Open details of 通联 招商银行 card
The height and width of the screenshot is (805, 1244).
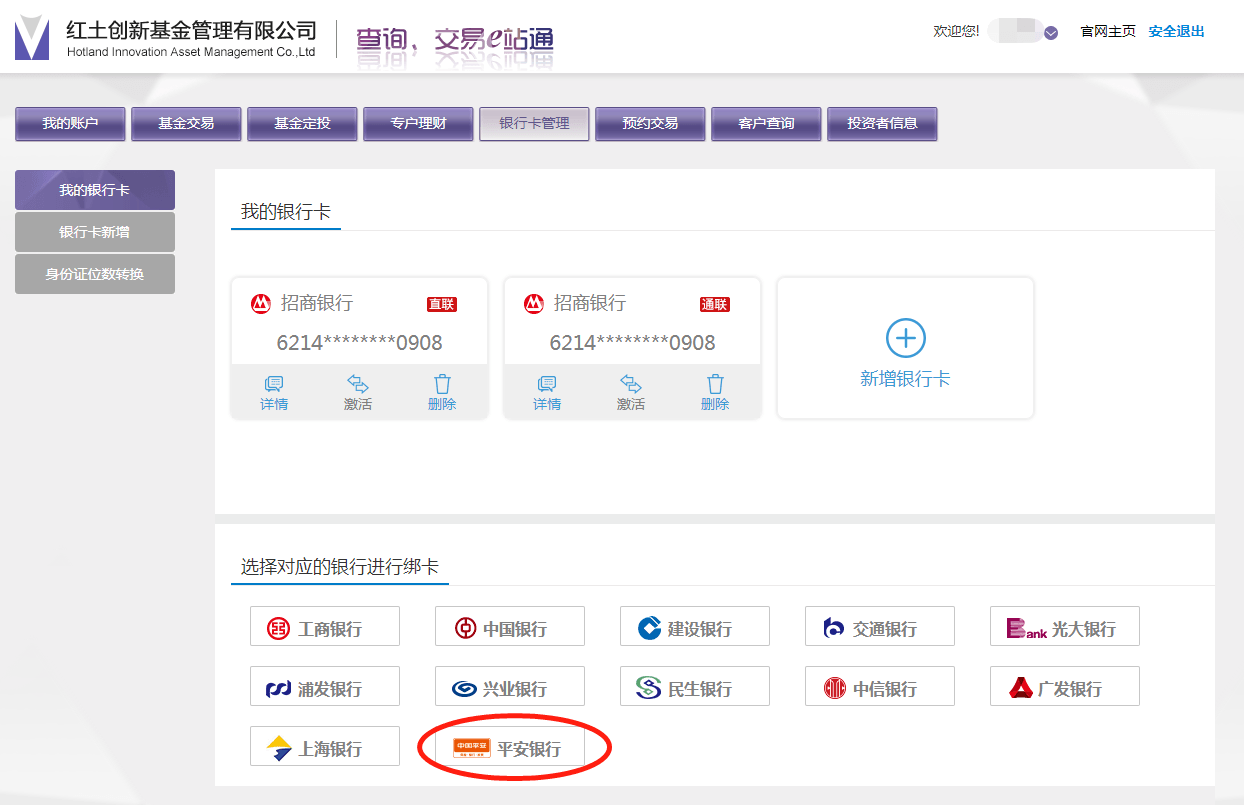pyautogui.click(x=547, y=393)
